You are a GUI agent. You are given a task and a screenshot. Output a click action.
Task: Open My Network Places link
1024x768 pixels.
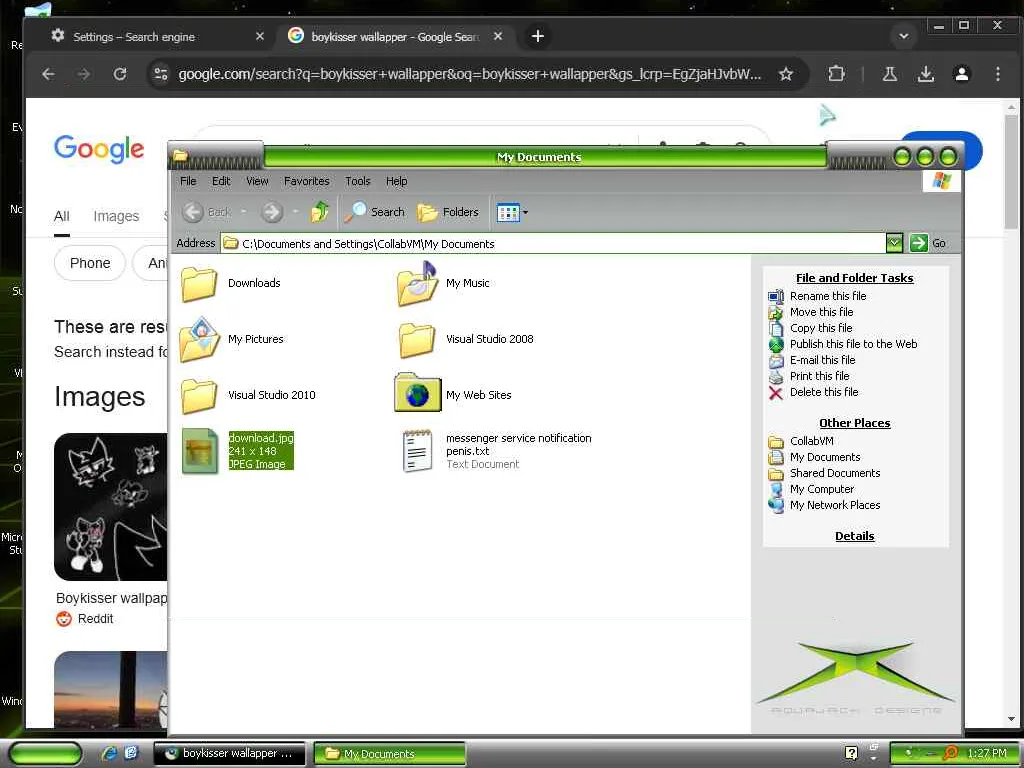[x=835, y=505]
